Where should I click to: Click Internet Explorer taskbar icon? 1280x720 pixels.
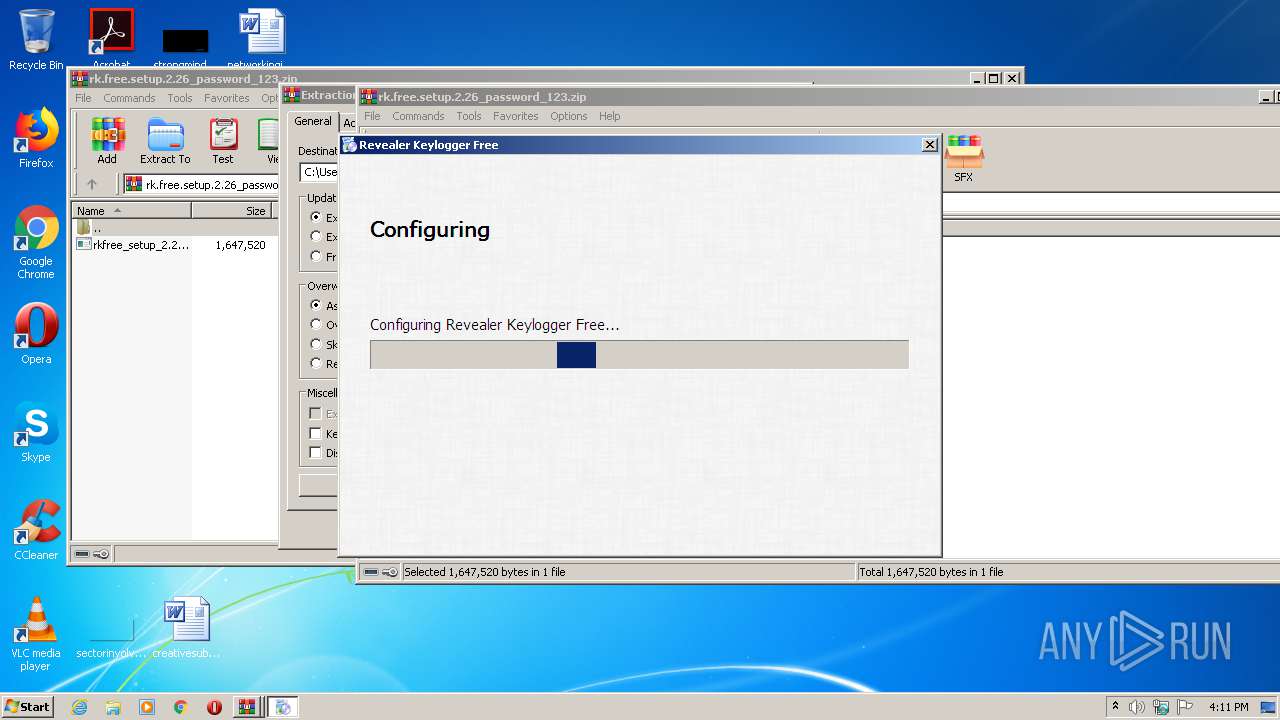79,707
